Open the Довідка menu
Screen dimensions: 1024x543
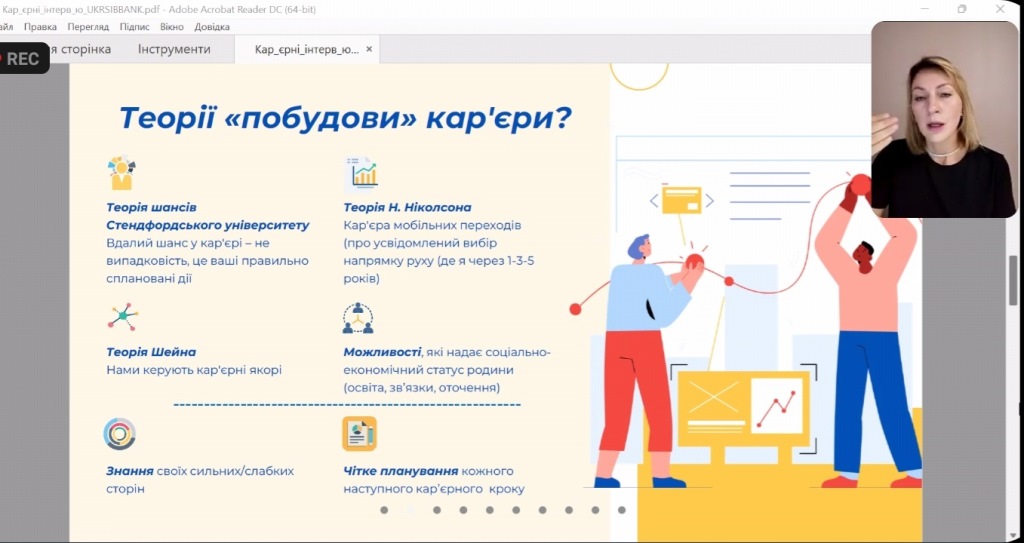coord(212,27)
